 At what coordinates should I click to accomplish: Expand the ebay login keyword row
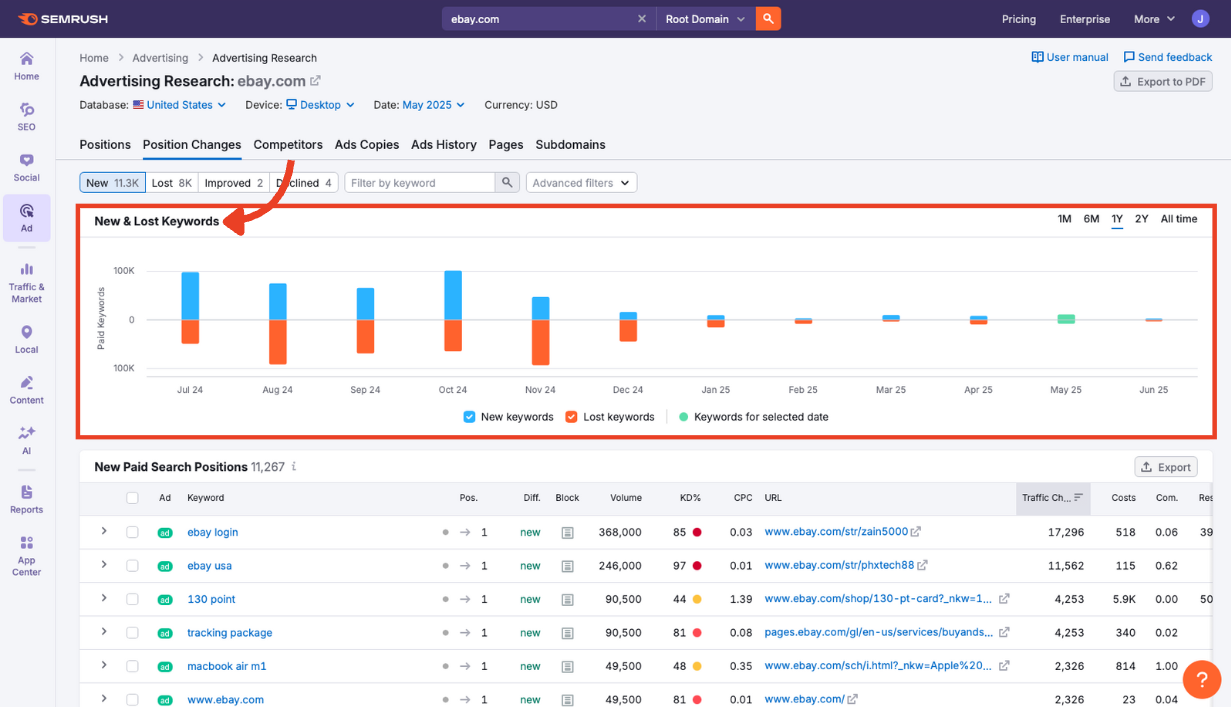pos(104,532)
